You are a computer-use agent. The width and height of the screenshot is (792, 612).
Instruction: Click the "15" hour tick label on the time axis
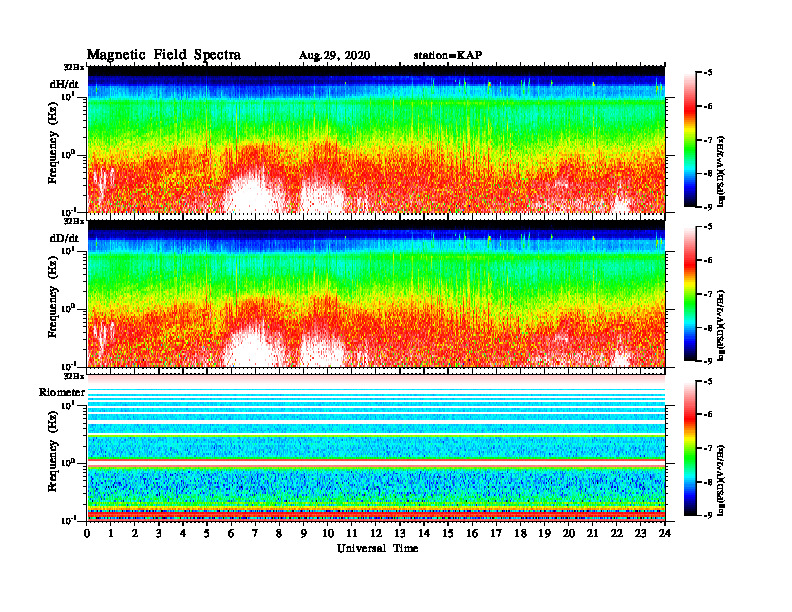448,533
